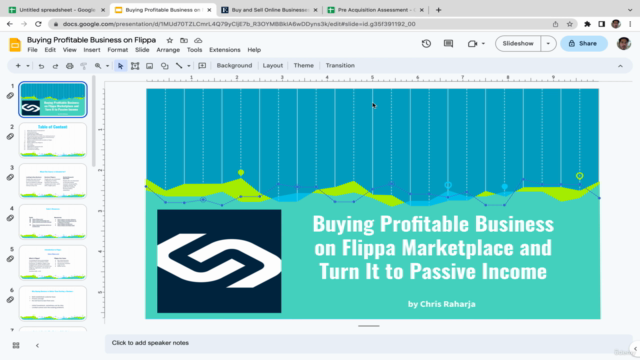Switch to Pre Acquisition Assessment tab
Screen dimensions: 640x360
pos(376,10)
